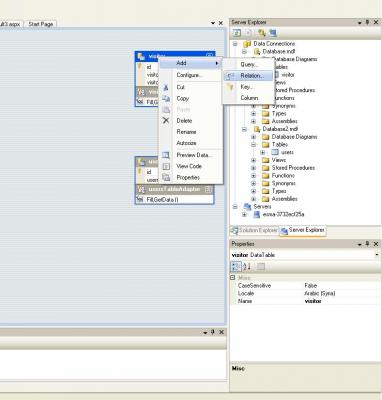This screenshot has width=382, height=400.
Task: Click the Refresh icon in Server Explorer toolbar
Action: click(237, 33)
